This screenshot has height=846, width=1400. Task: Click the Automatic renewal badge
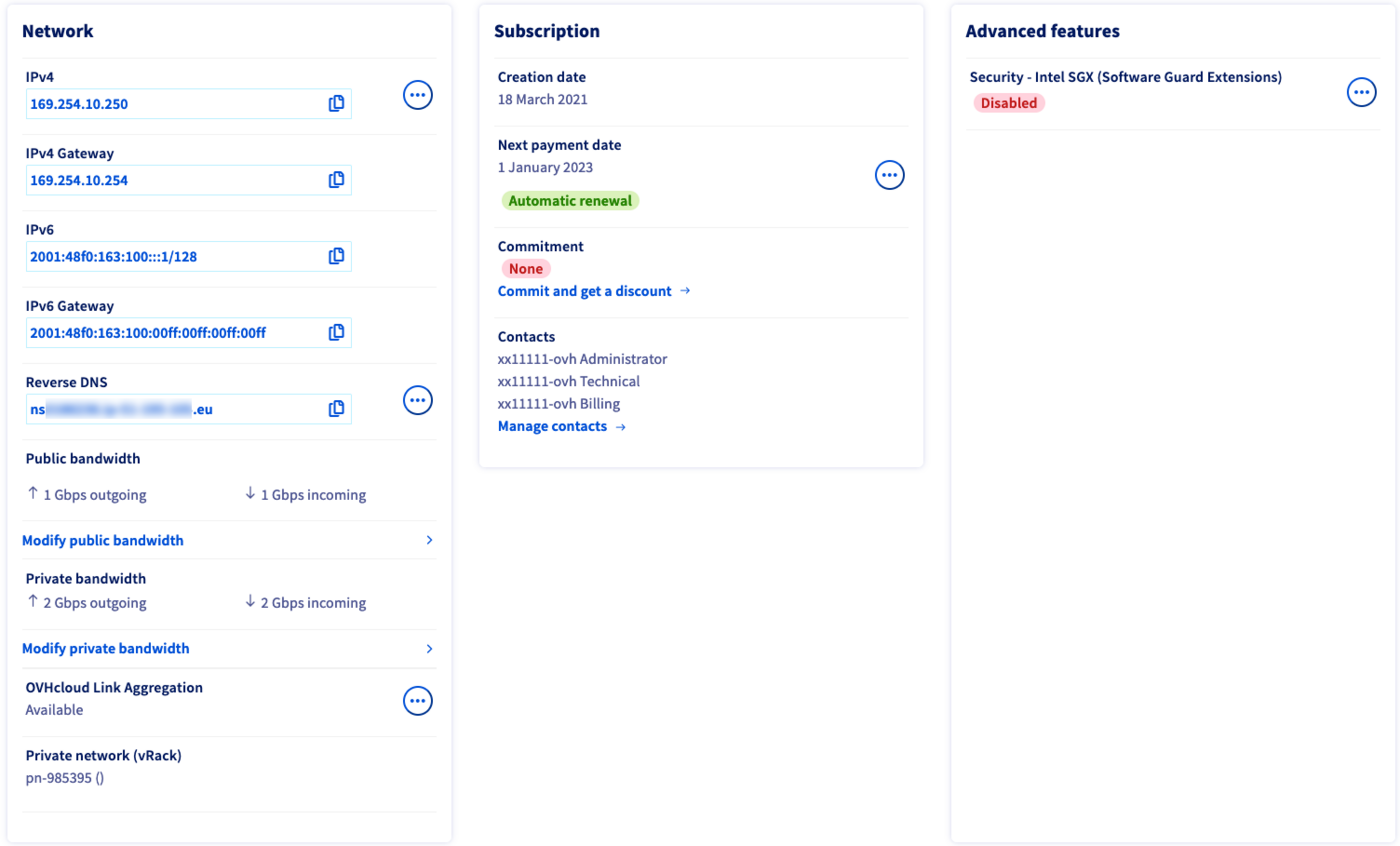[570, 200]
